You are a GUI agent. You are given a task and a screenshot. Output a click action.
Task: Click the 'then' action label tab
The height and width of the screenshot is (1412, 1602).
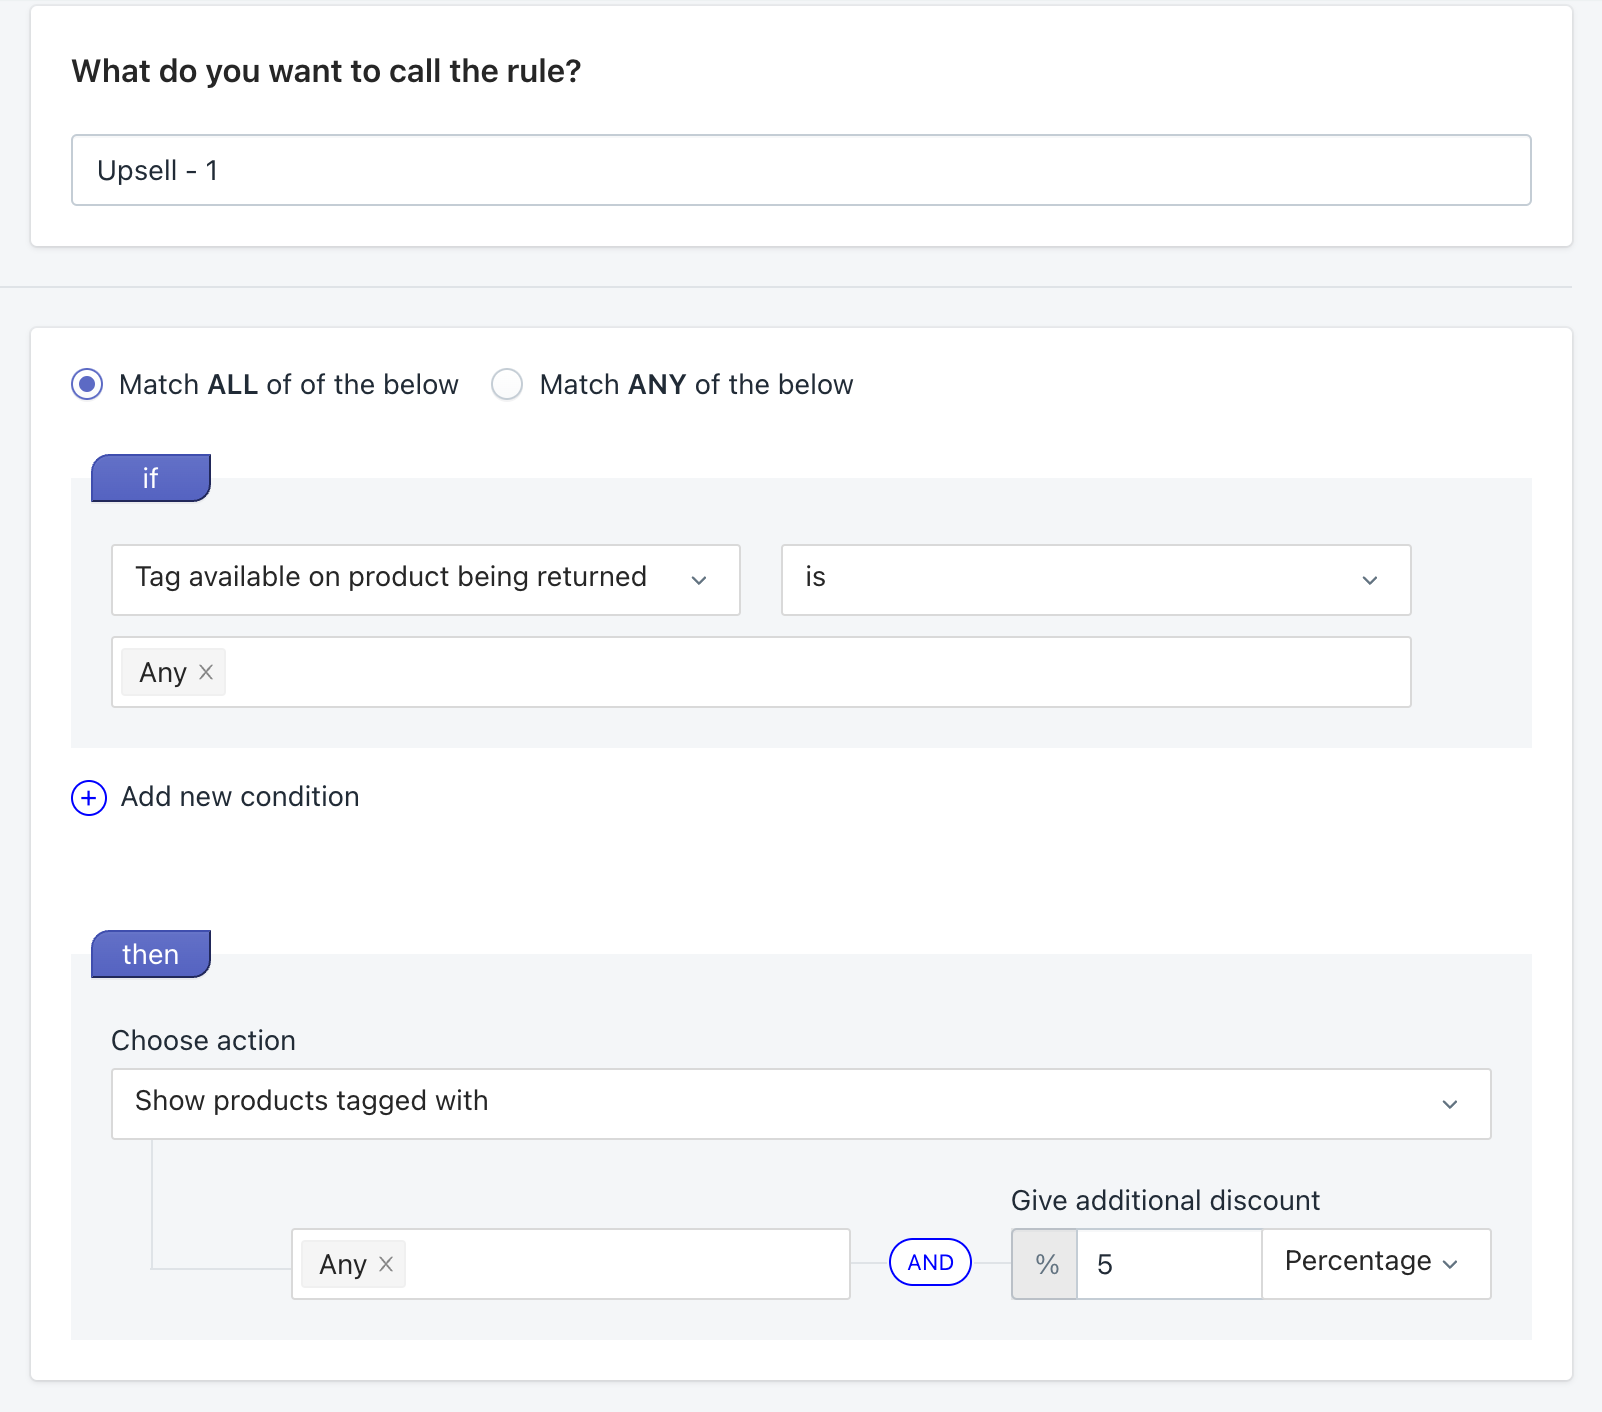click(151, 954)
